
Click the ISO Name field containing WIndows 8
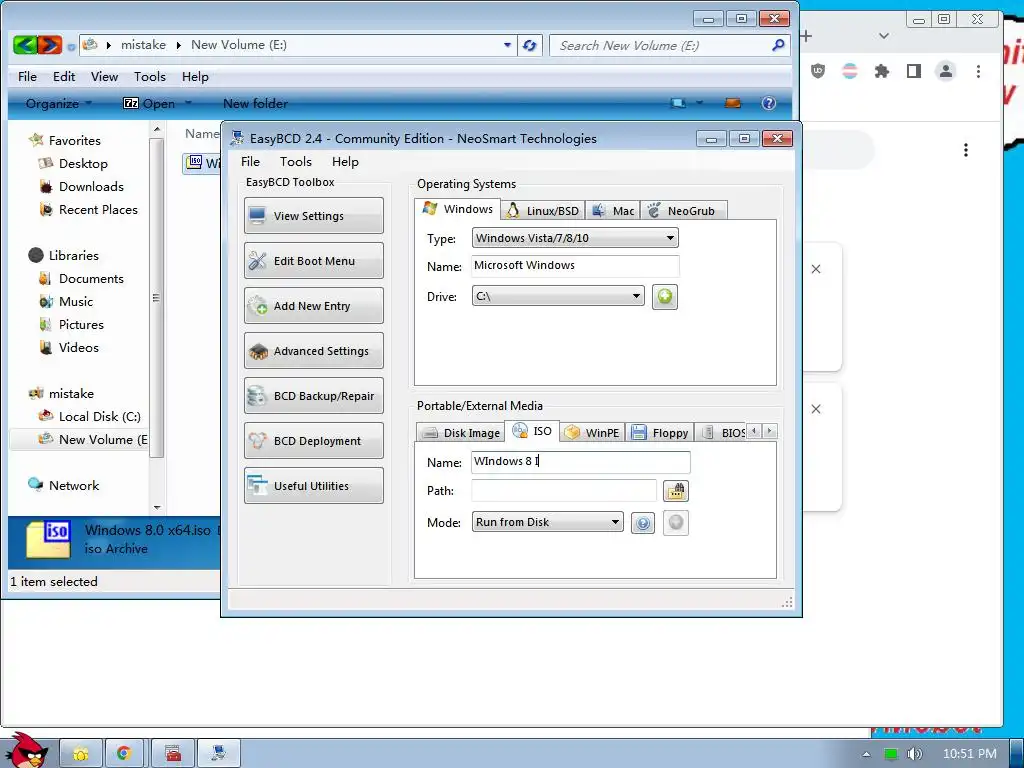pos(580,462)
